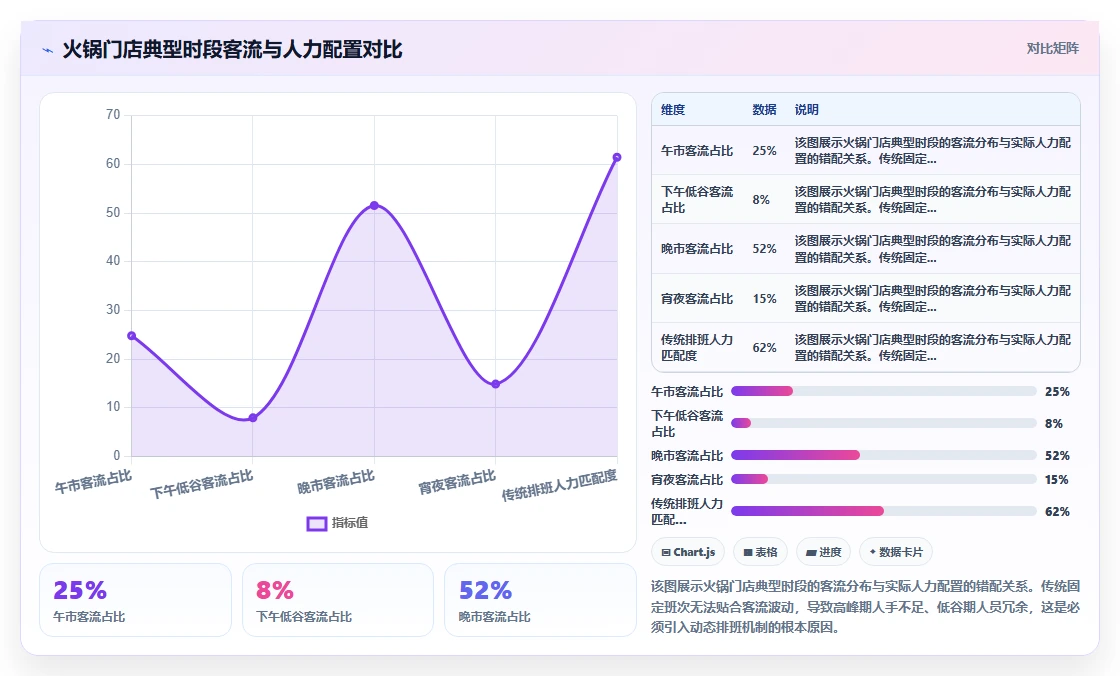Select the 52% stat card for 晚市客流占比

tap(540, 600)
